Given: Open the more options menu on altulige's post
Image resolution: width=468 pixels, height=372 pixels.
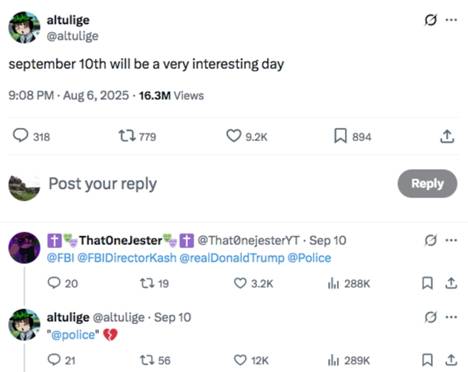Looking at the screenshot, I should click(451, 20).
